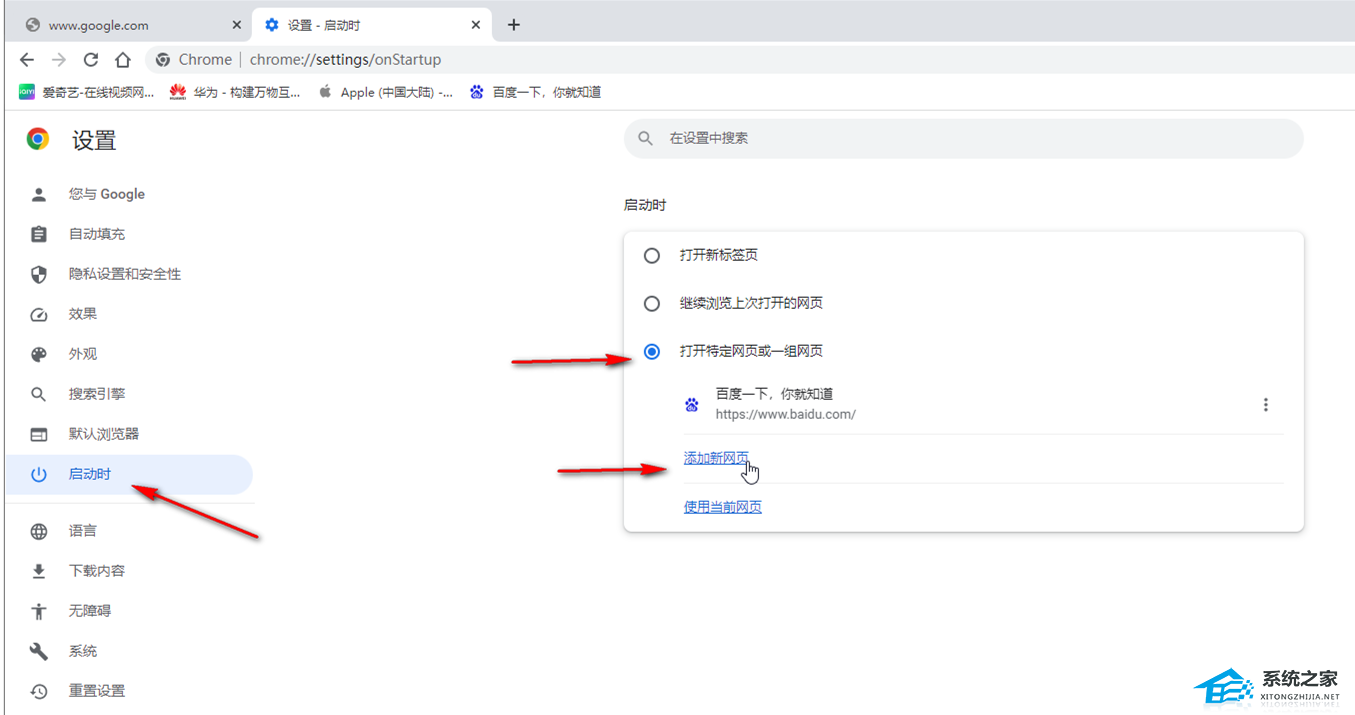Reload the current settings page
Screen dimensions: 1355x715
click(x=91, y=60)
